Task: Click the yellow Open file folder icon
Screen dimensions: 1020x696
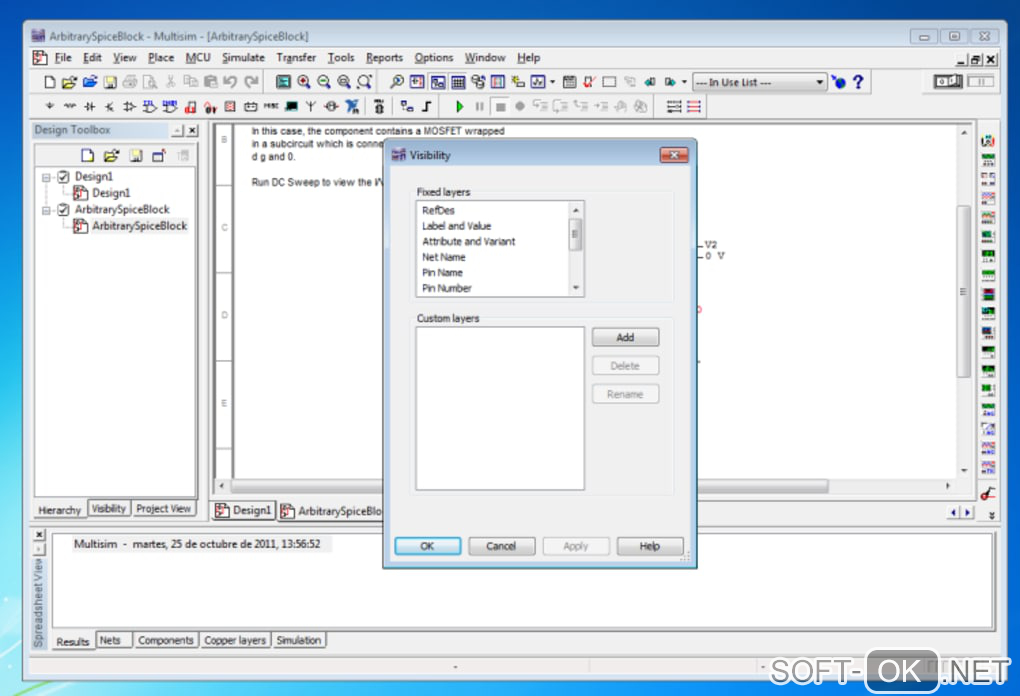Action: point(69,82)
